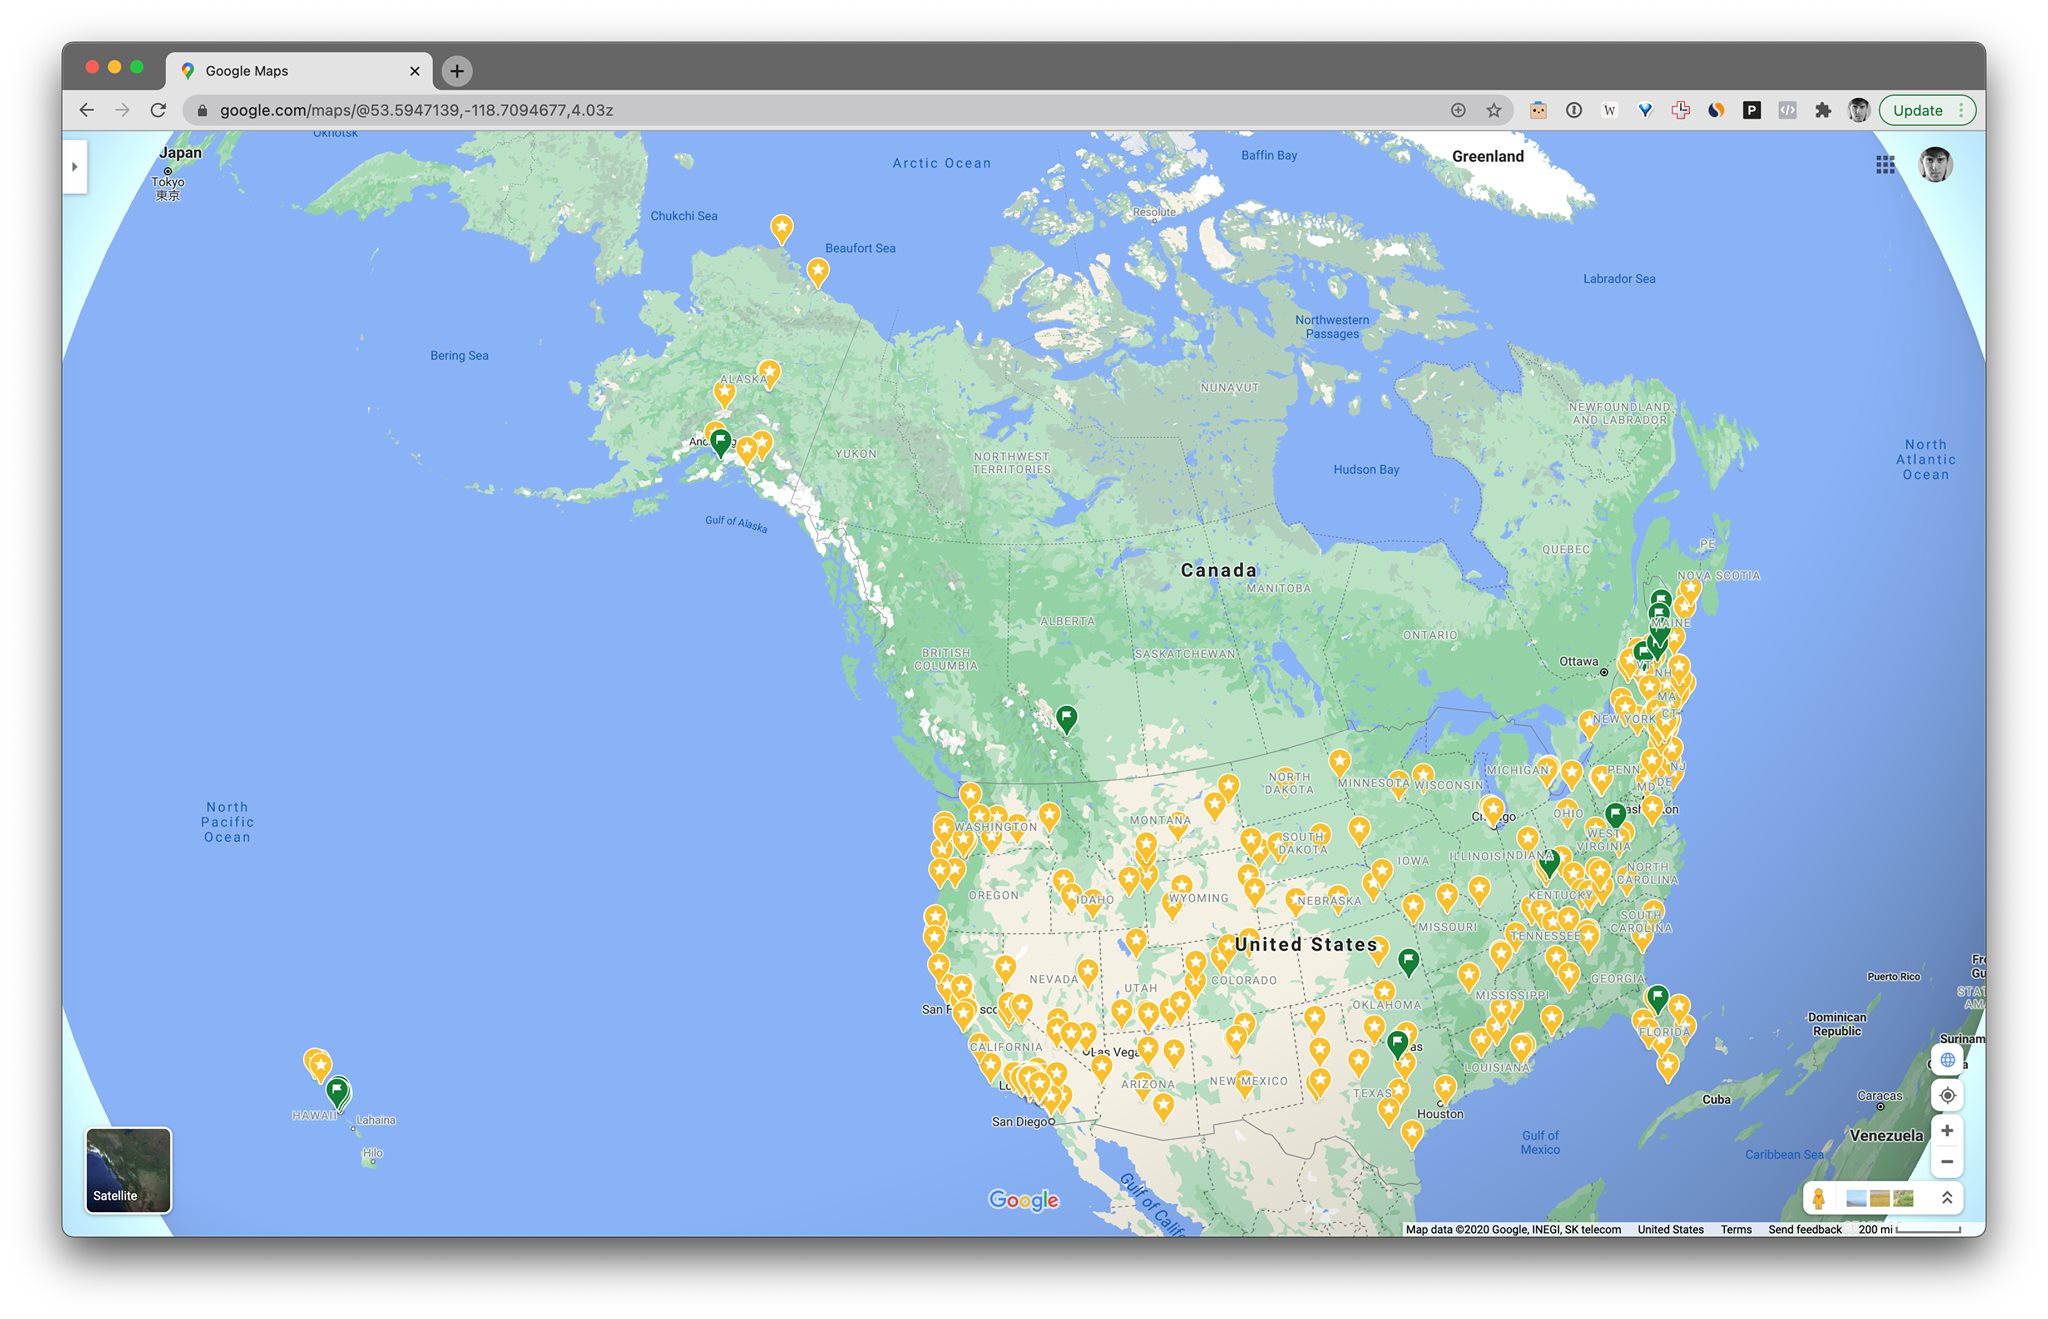Screen dimensions: 2048x1319
Task: Expand the collapsed side panel arrow
Action: click(x=75, y=167)
